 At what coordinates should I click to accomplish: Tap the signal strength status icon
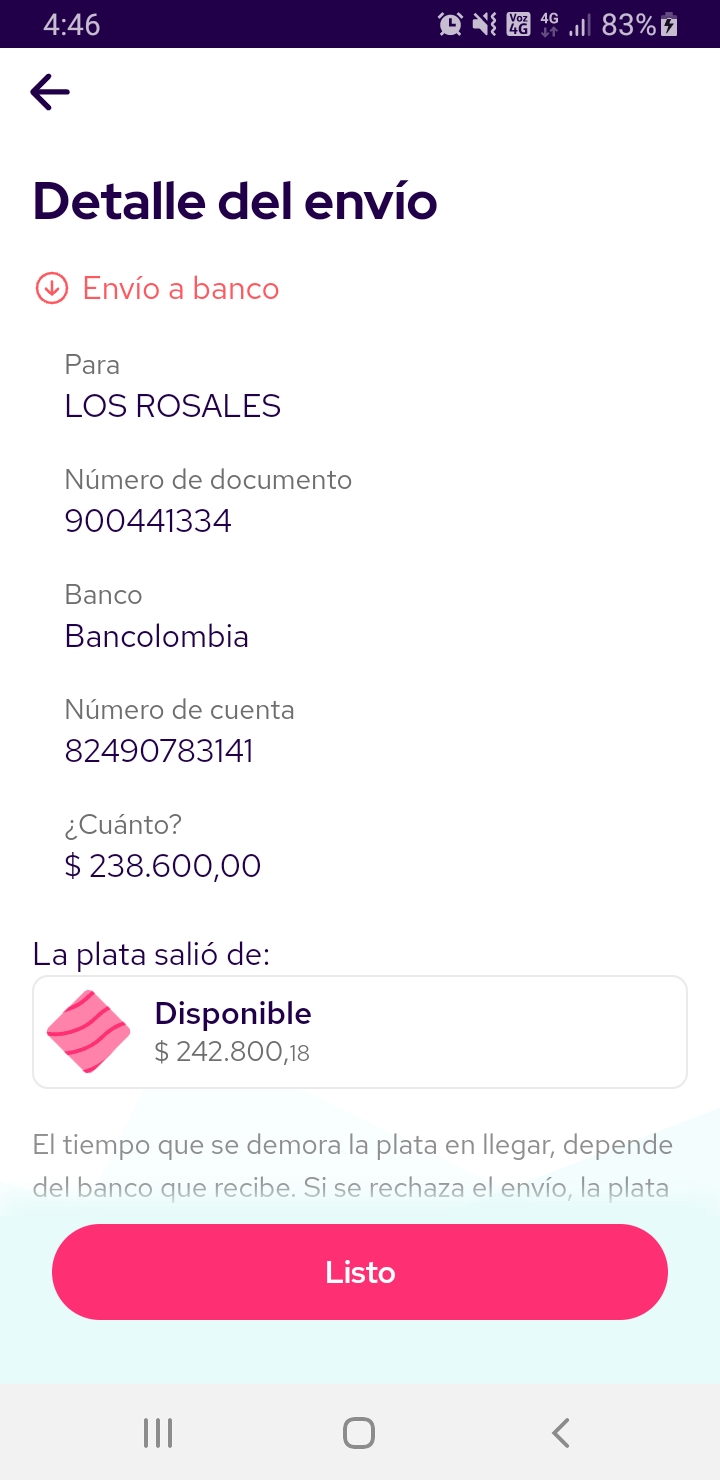(580, 25)
